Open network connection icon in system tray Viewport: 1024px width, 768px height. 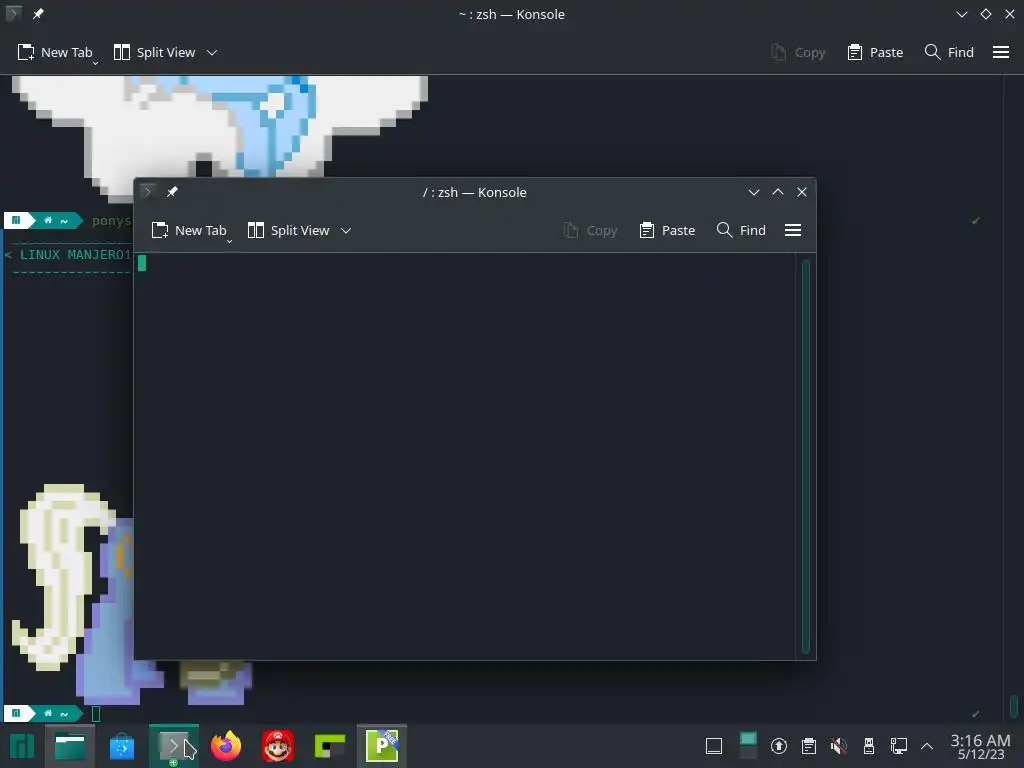coord(899,746)
